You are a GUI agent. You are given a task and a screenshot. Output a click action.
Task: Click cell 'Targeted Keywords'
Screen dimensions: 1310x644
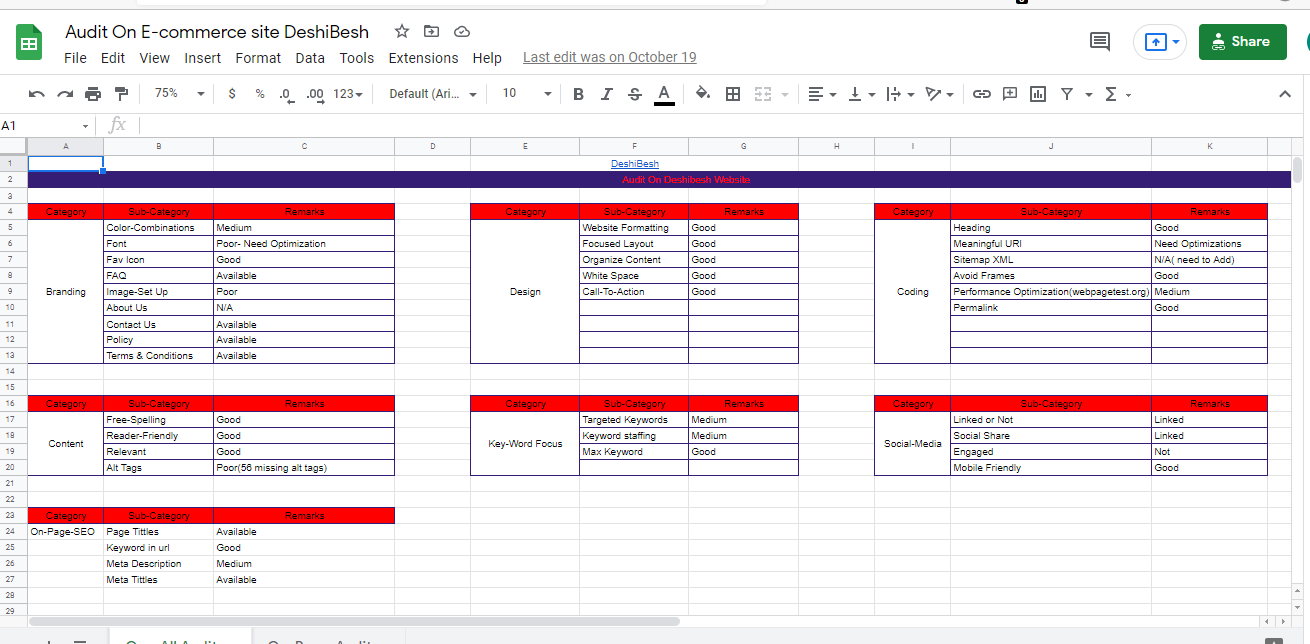(x=634, y=420)
